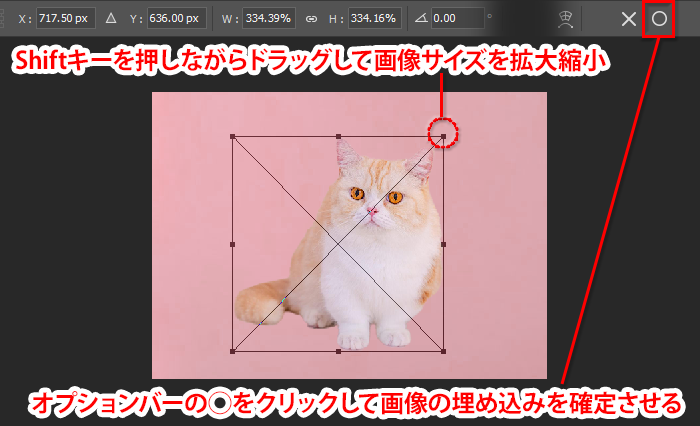700x426 pixels.
Task: Toggle the maintain aspect ratio link icon
Action: pos(311,19)
